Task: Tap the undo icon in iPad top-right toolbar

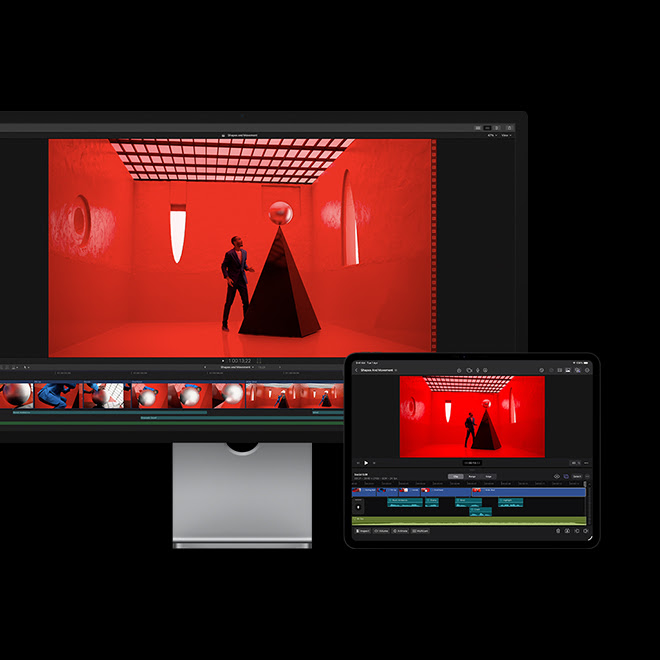Action: tap(542, 370)
